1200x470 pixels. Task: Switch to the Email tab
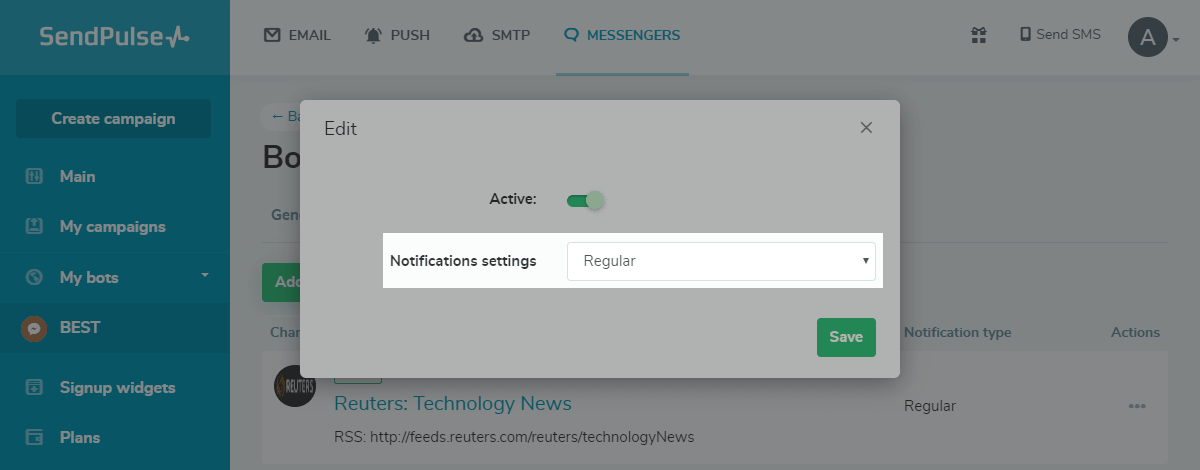tap(297, 36)
